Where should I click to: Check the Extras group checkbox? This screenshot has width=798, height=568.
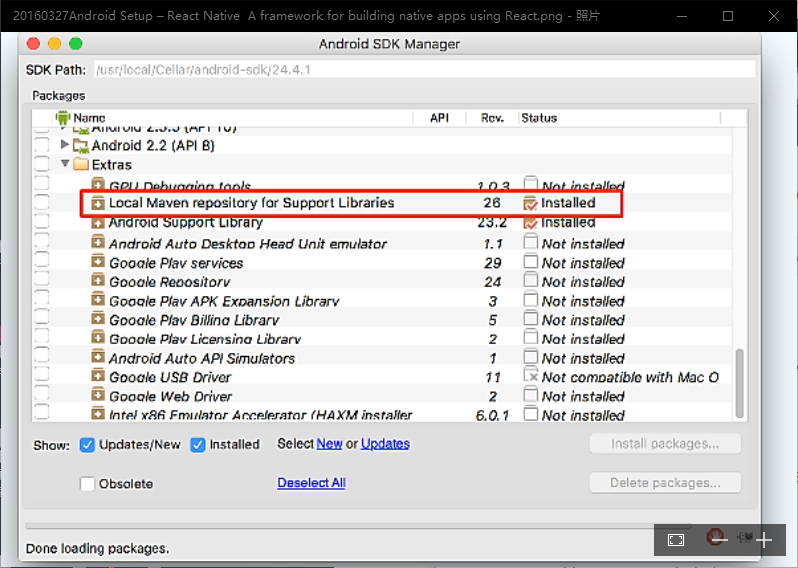coord(42,164)
